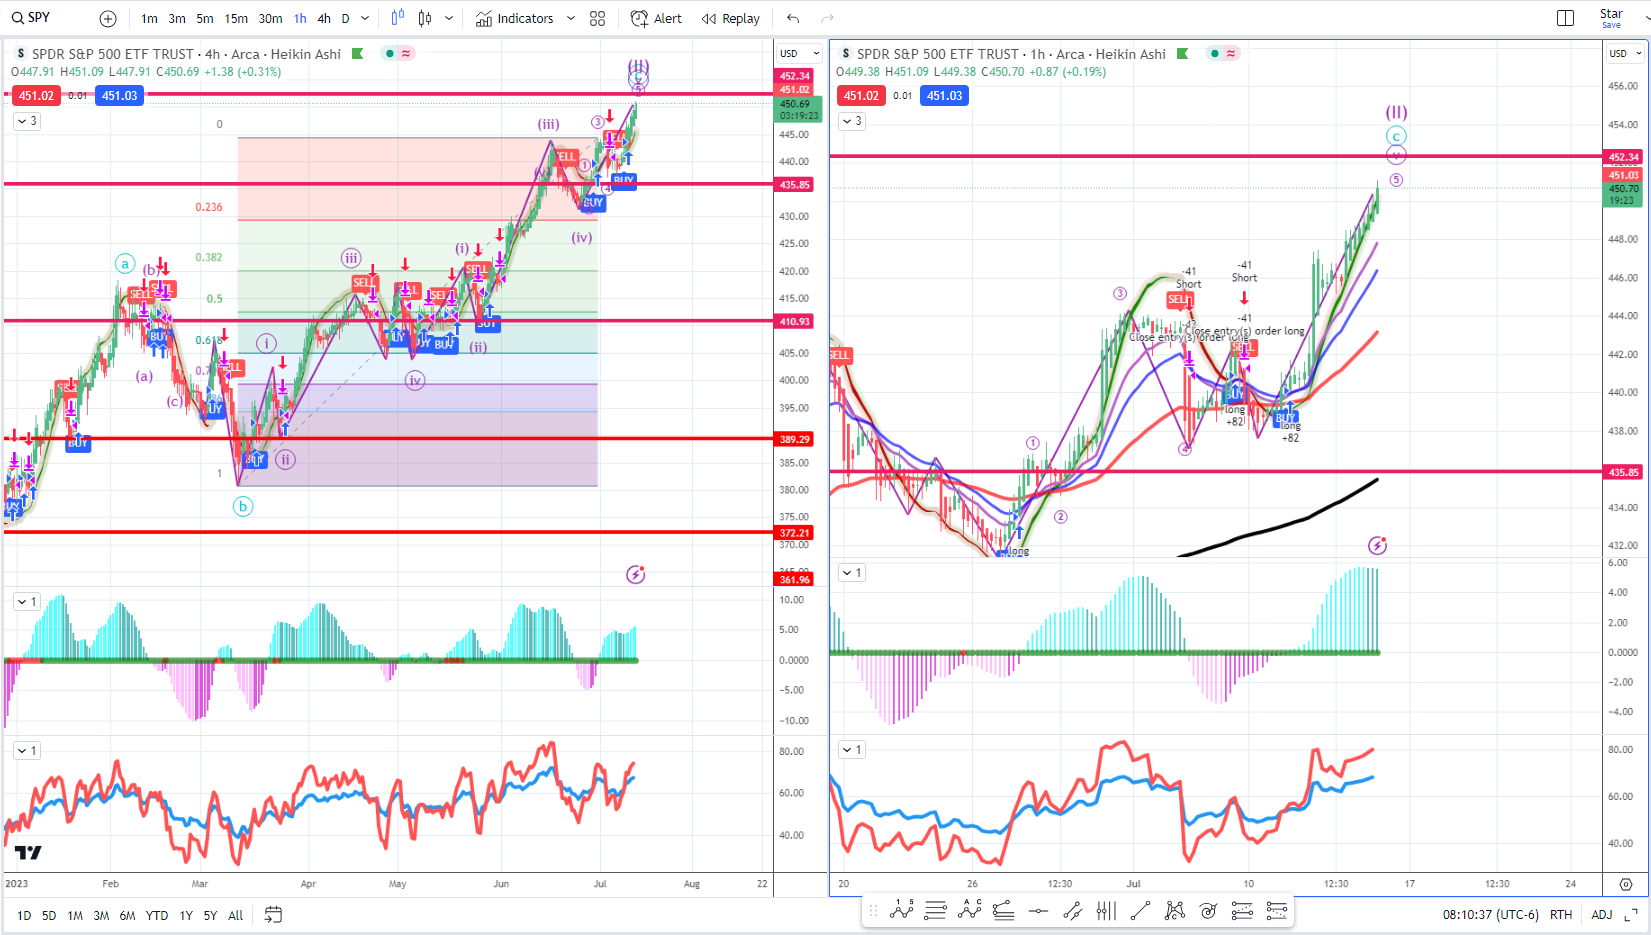Click the Star Save layout button
1651x935 pixels.
1611,18
